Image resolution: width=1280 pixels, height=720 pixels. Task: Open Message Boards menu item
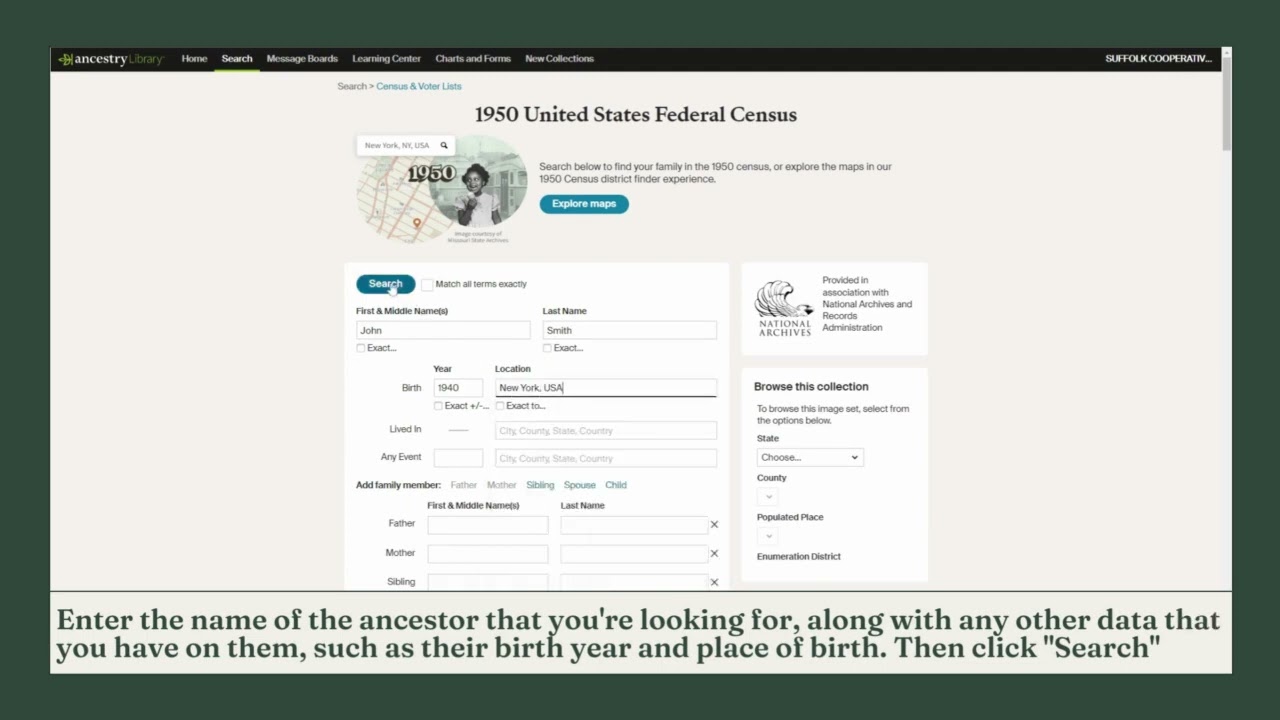tap(302, 59)
